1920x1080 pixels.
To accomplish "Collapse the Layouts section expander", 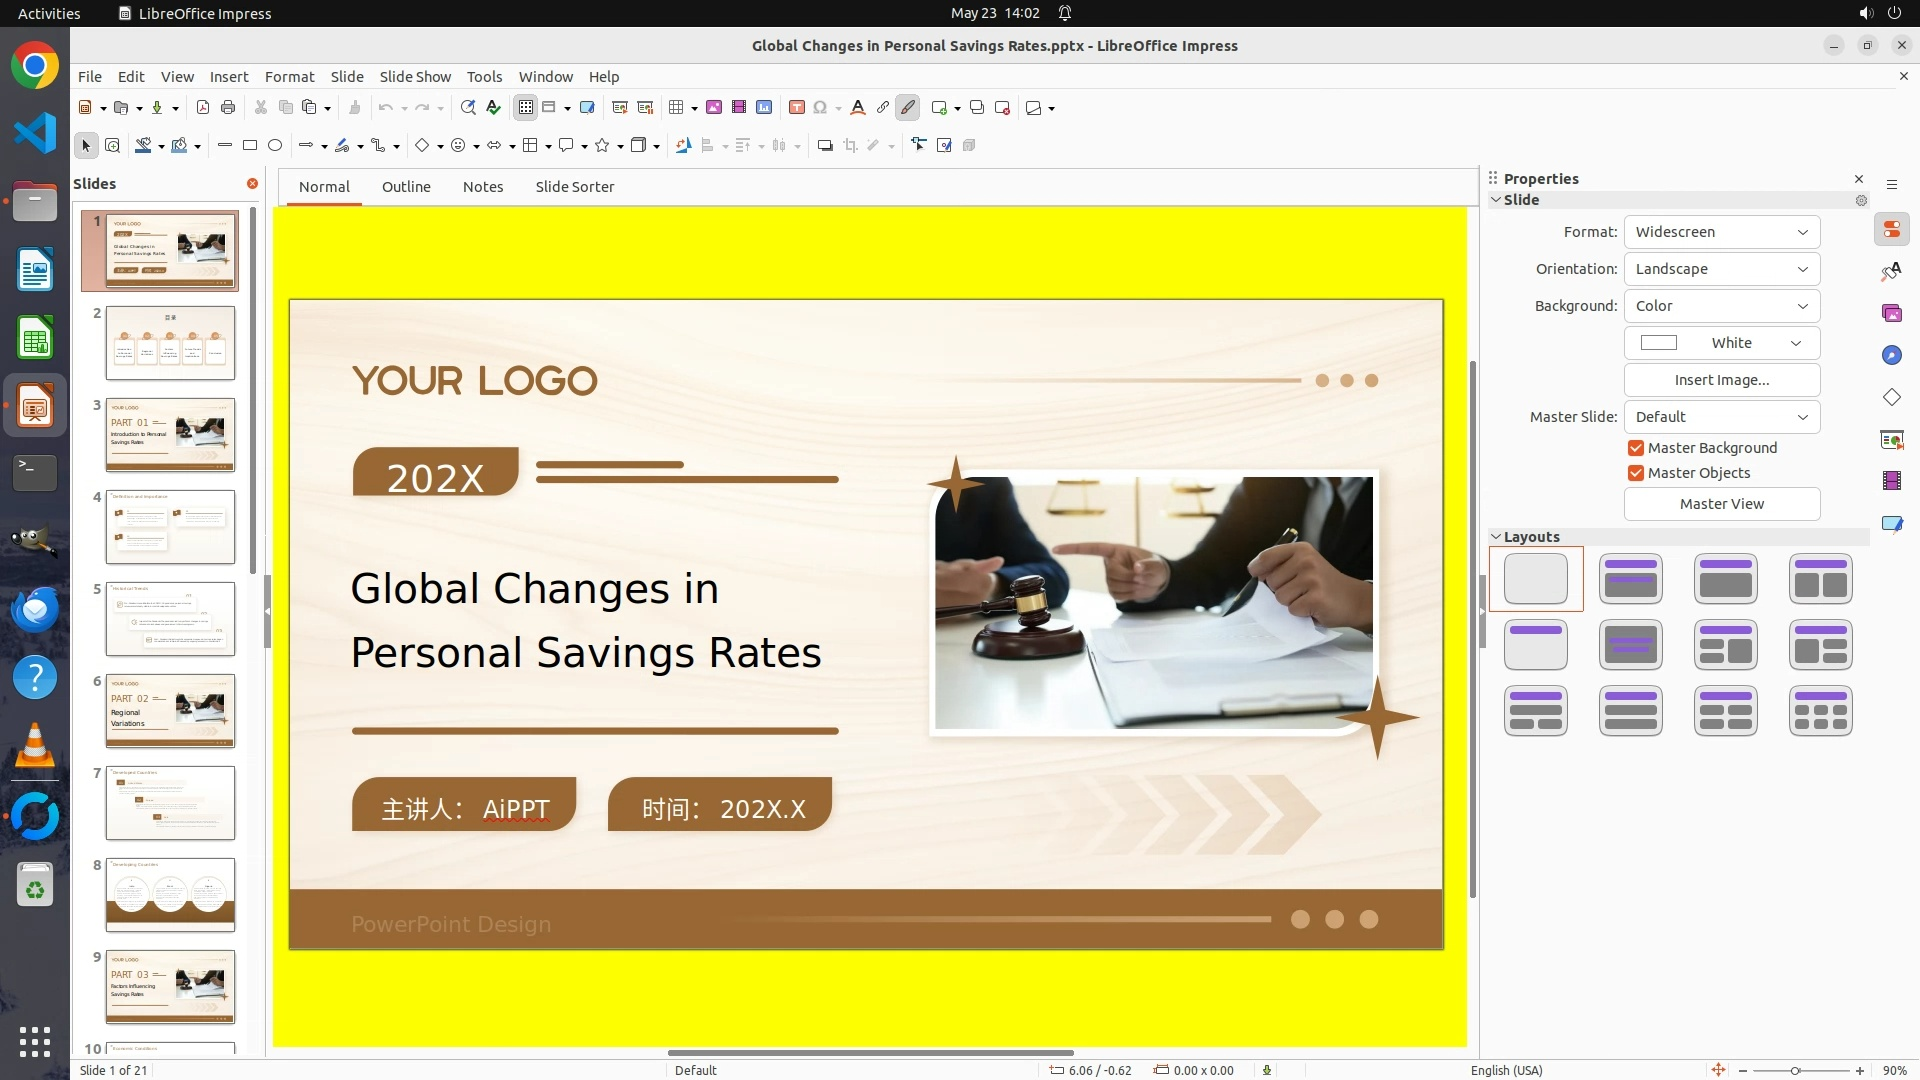I will [1496, 537].
